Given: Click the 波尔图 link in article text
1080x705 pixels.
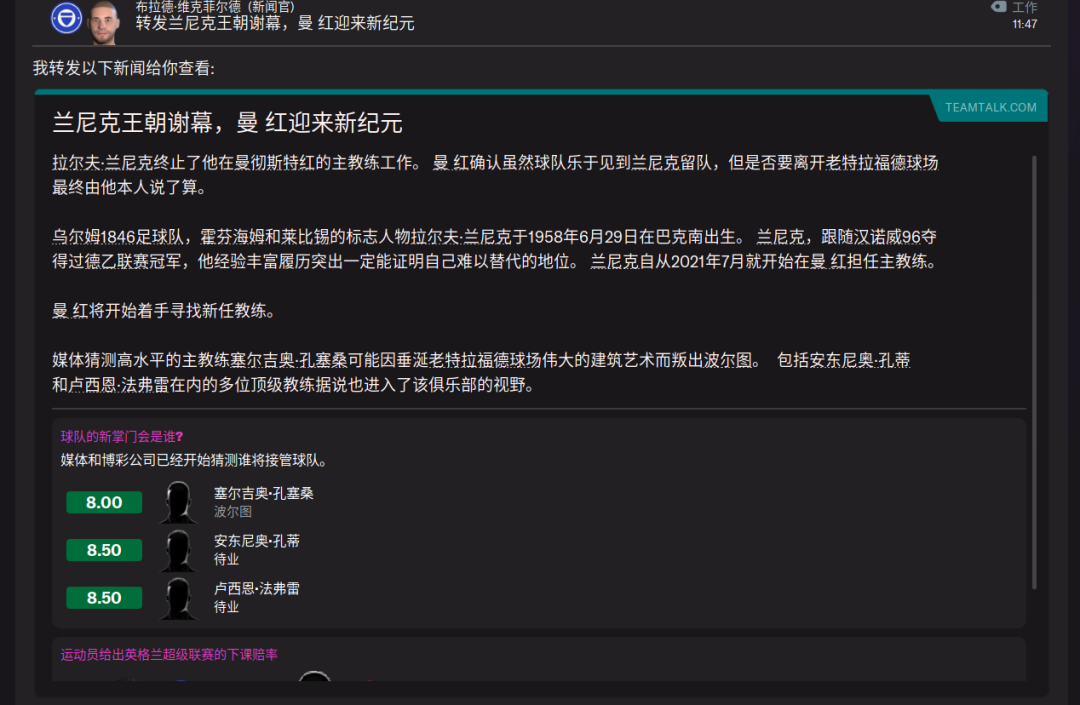Looking at the screenshot, I should point(727,361).
